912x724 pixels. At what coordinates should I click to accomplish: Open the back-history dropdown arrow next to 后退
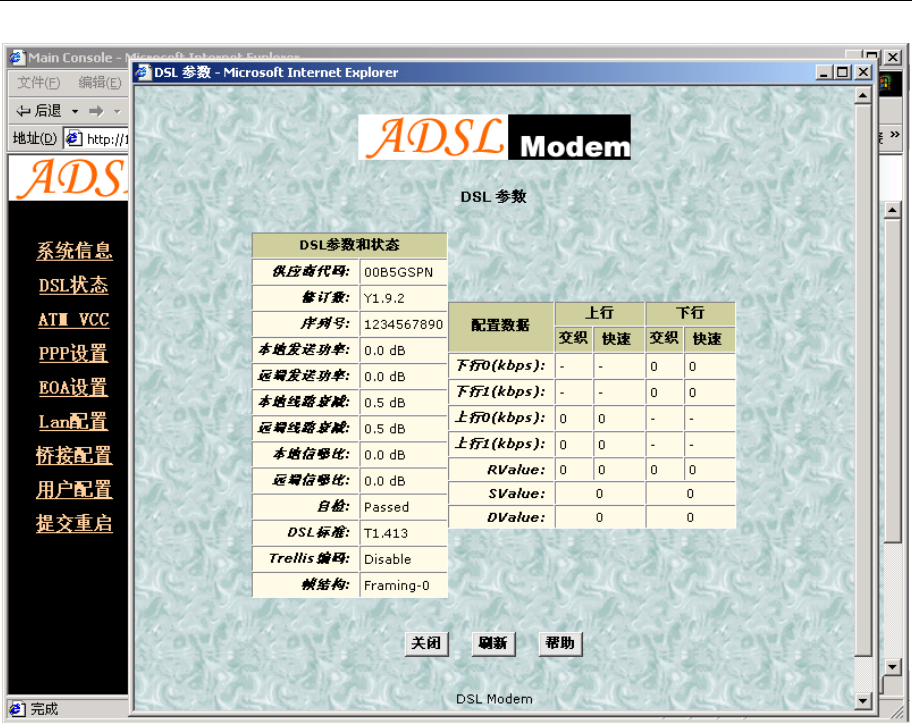click(x=75, y=111)
